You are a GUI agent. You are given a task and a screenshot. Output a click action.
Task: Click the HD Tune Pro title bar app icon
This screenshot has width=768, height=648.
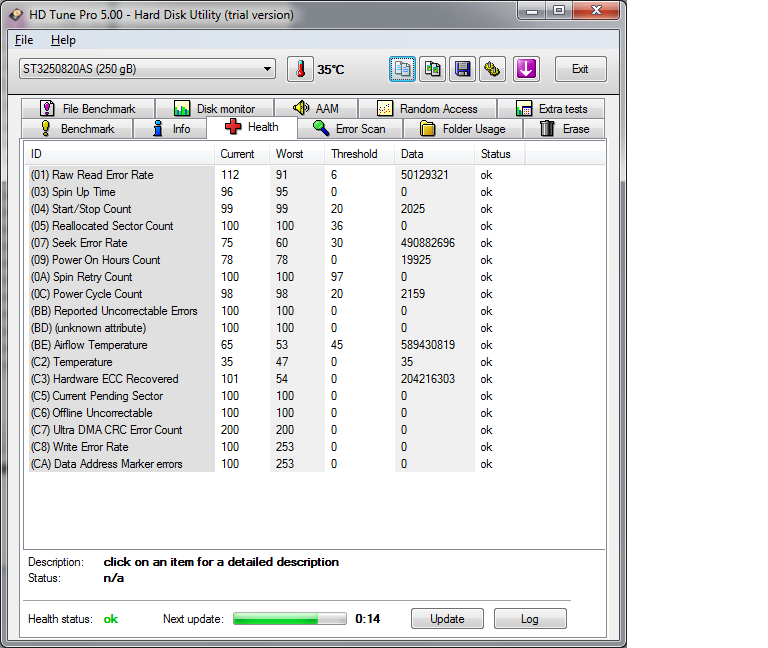pyautogui.click(x=16, y=15)
